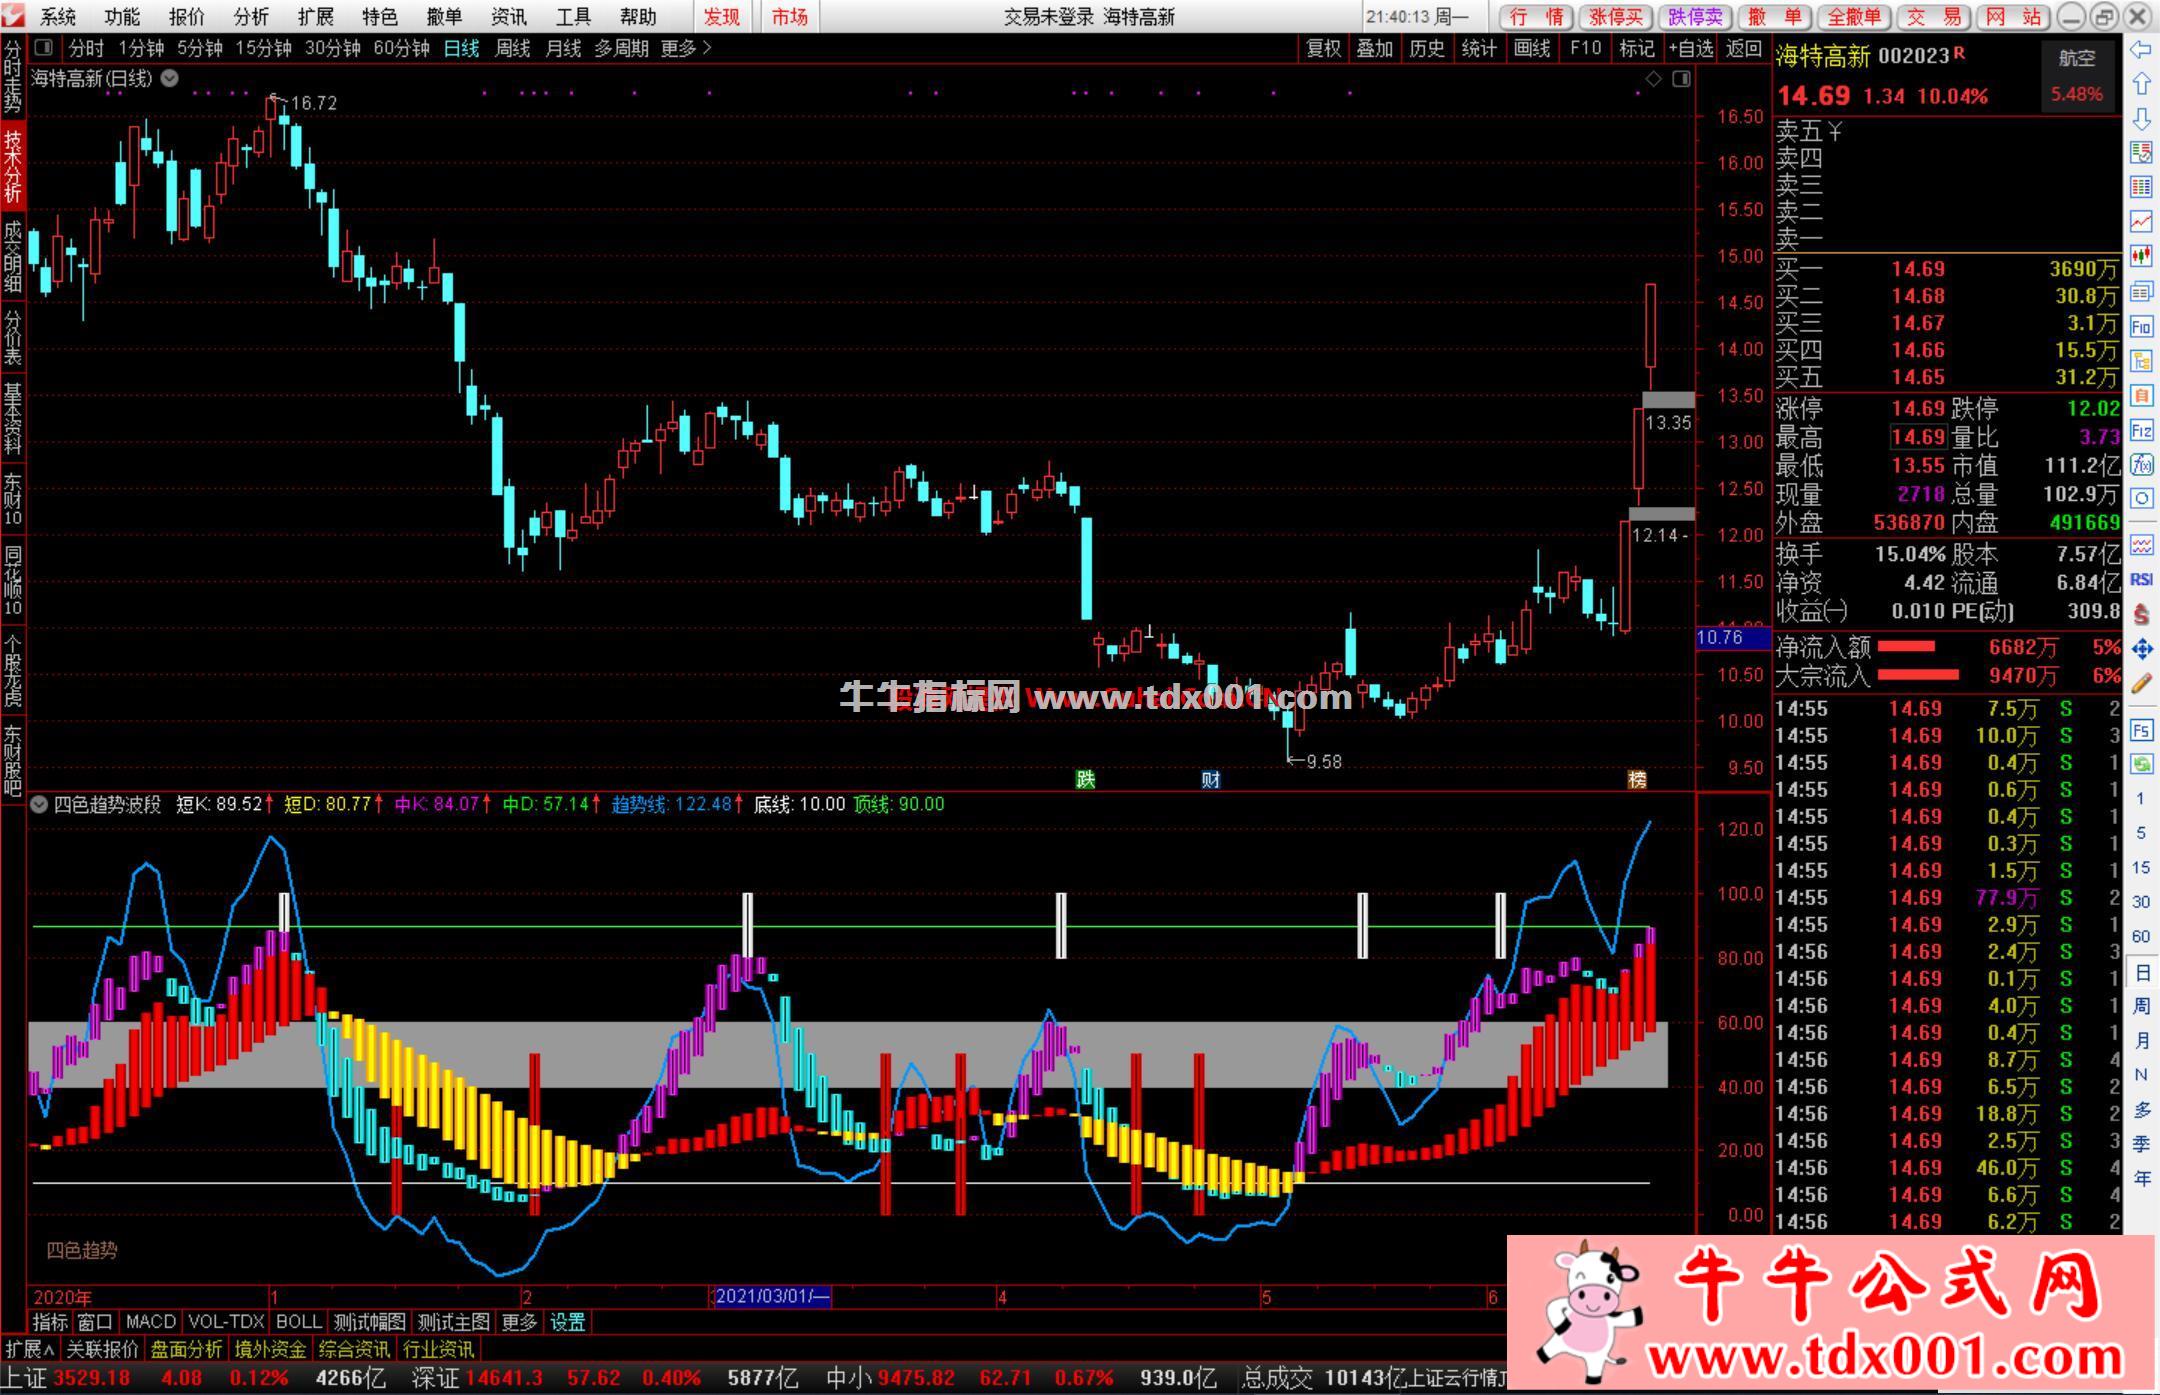
Task: Open 设置 in indicator bottom bar
Action: [568, 1322]
